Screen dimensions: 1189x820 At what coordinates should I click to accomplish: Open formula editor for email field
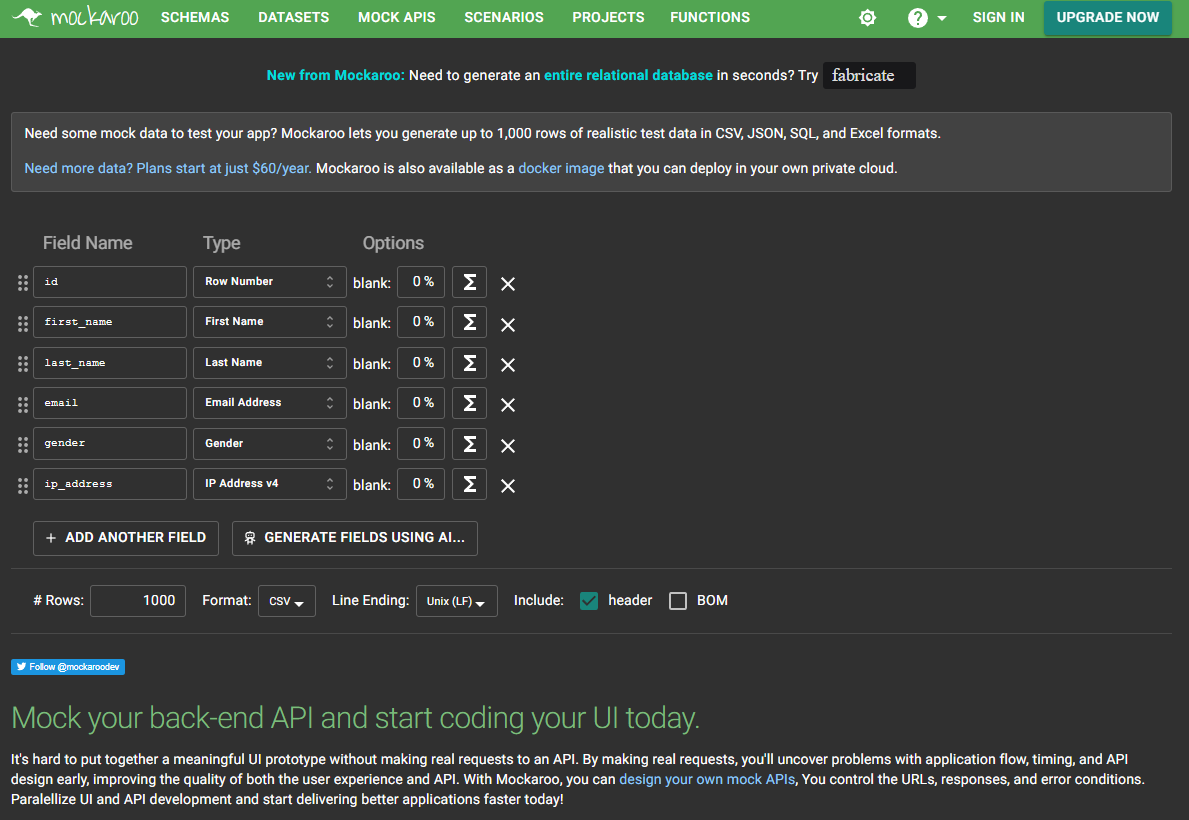tap(469, 403)
